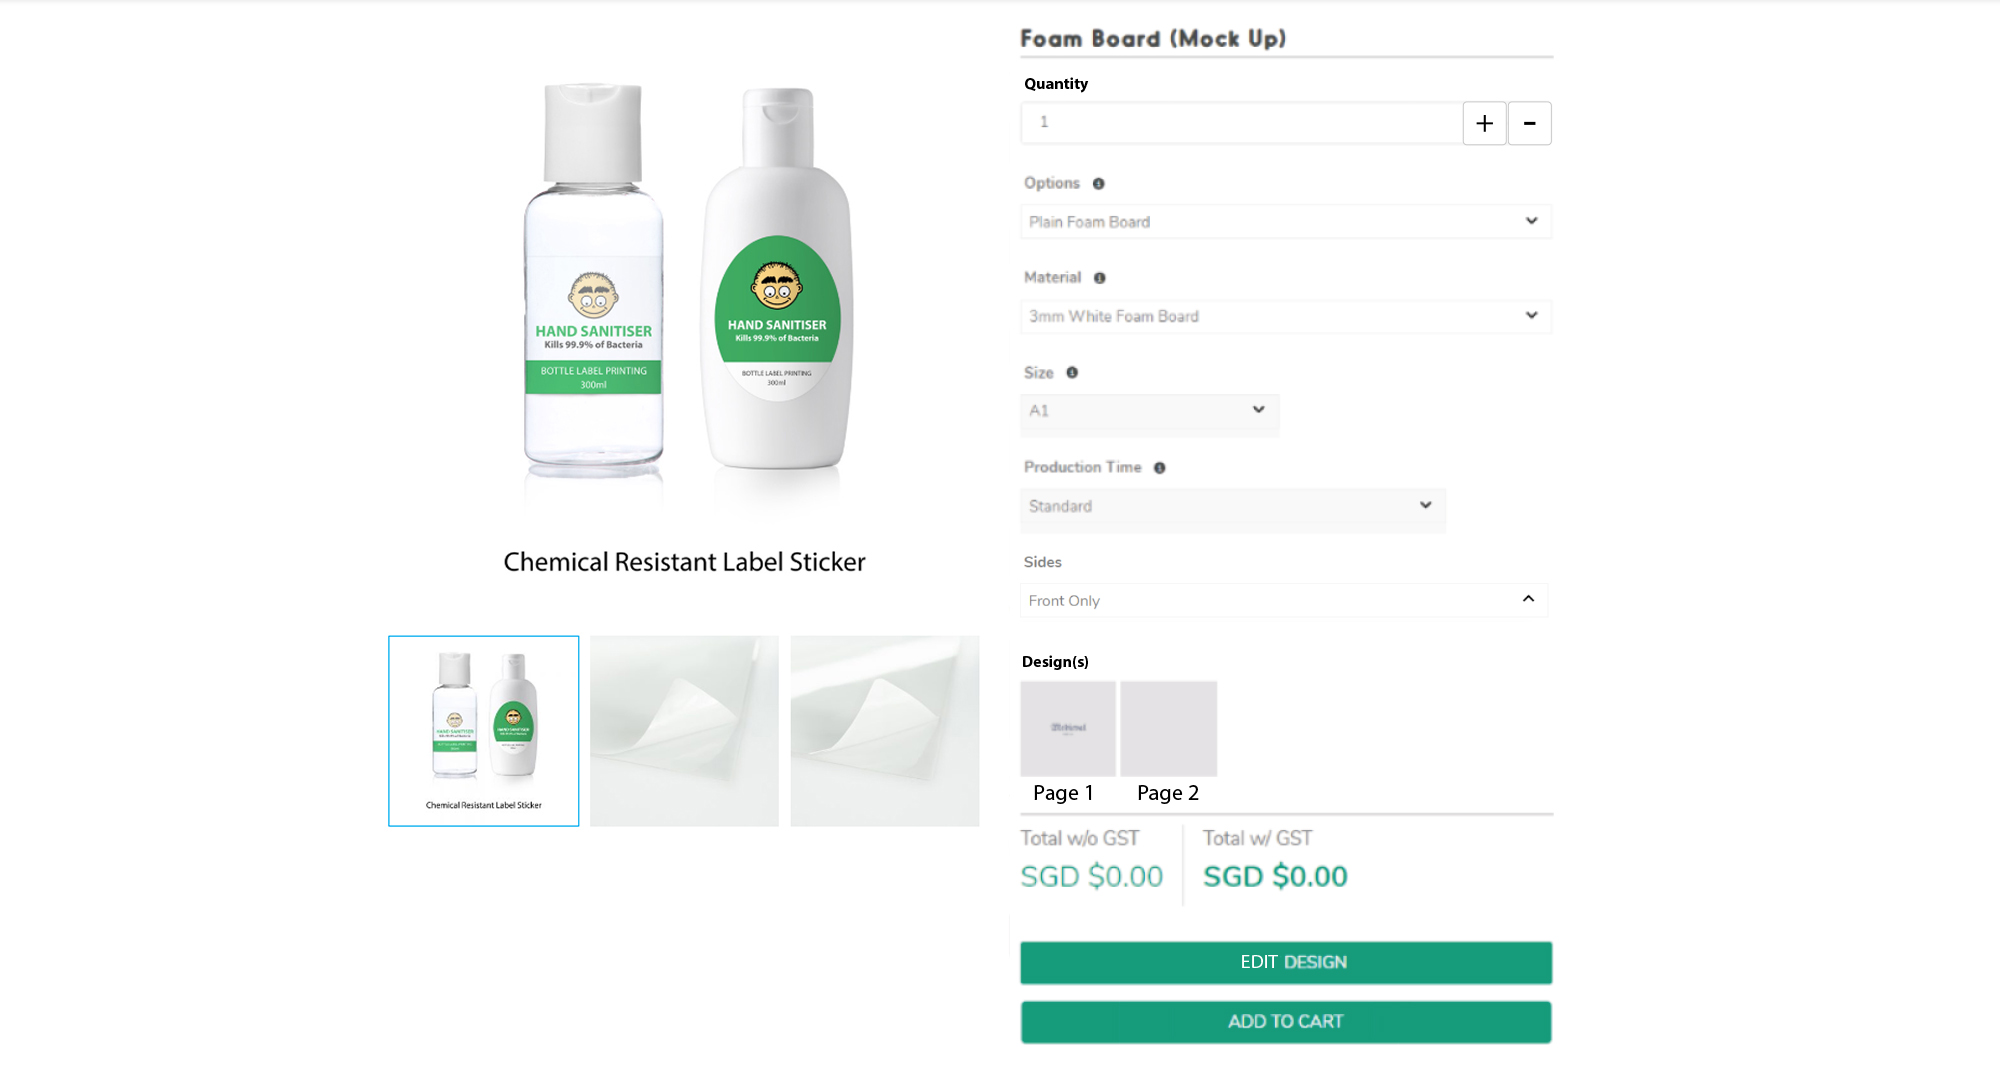Viewport: 2000px width, 1077px height.
Task: Click the Options info icon
Action: click(1098, 184)
